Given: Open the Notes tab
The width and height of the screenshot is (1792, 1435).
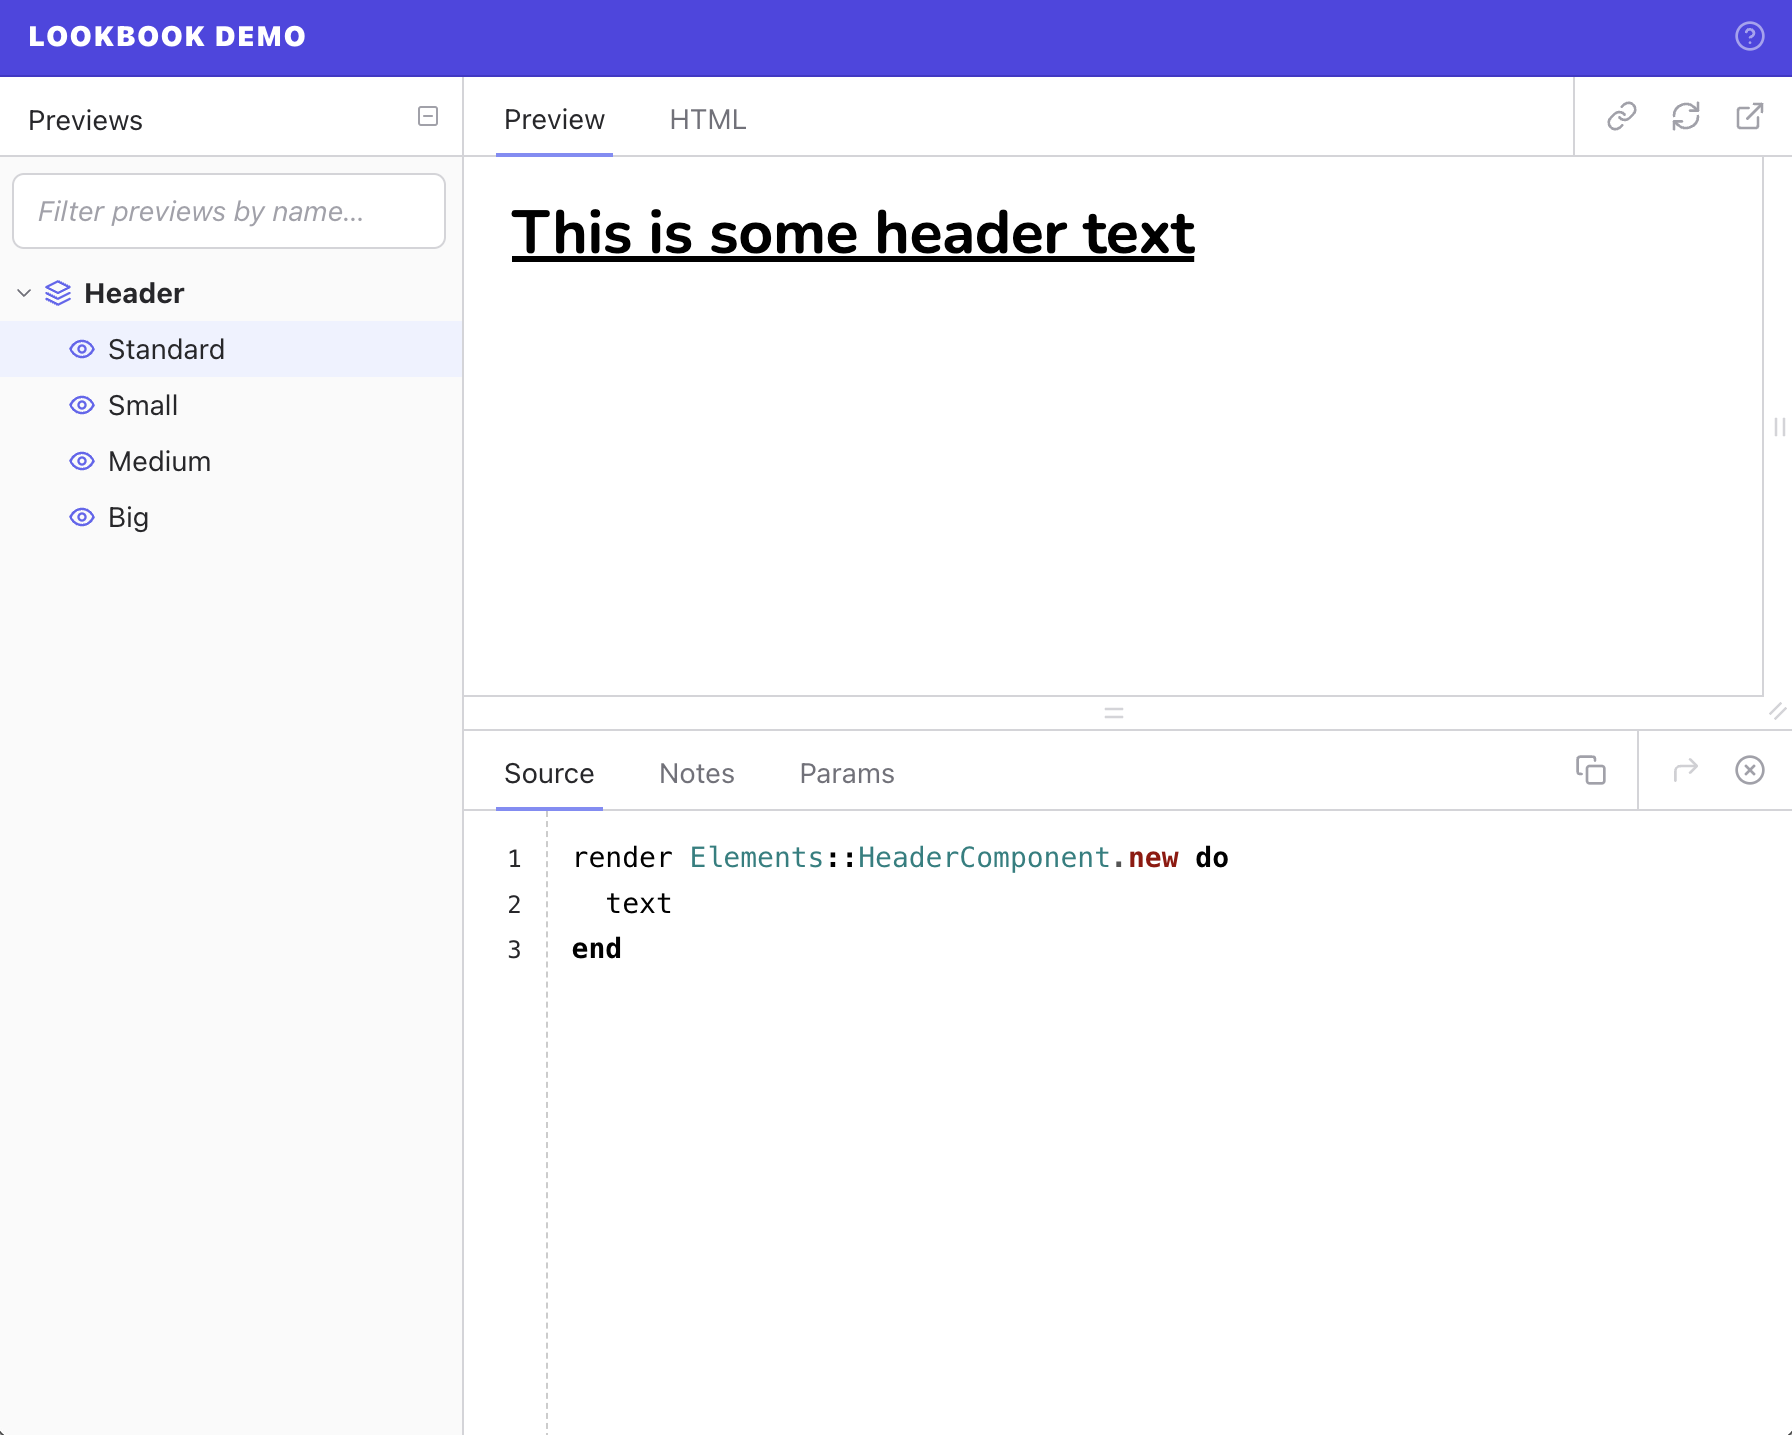Looking at the screenshot, I should click(697, 774).
